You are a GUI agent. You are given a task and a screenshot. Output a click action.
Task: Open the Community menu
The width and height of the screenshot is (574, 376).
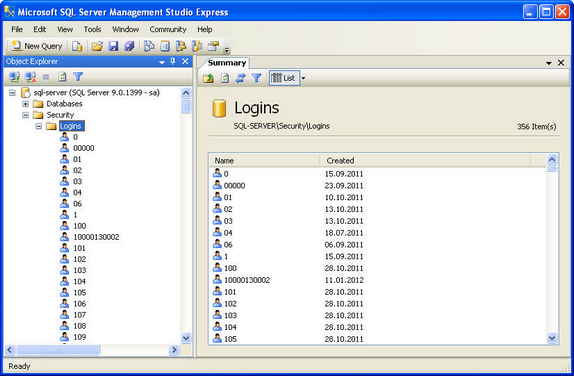pos(168,29)
